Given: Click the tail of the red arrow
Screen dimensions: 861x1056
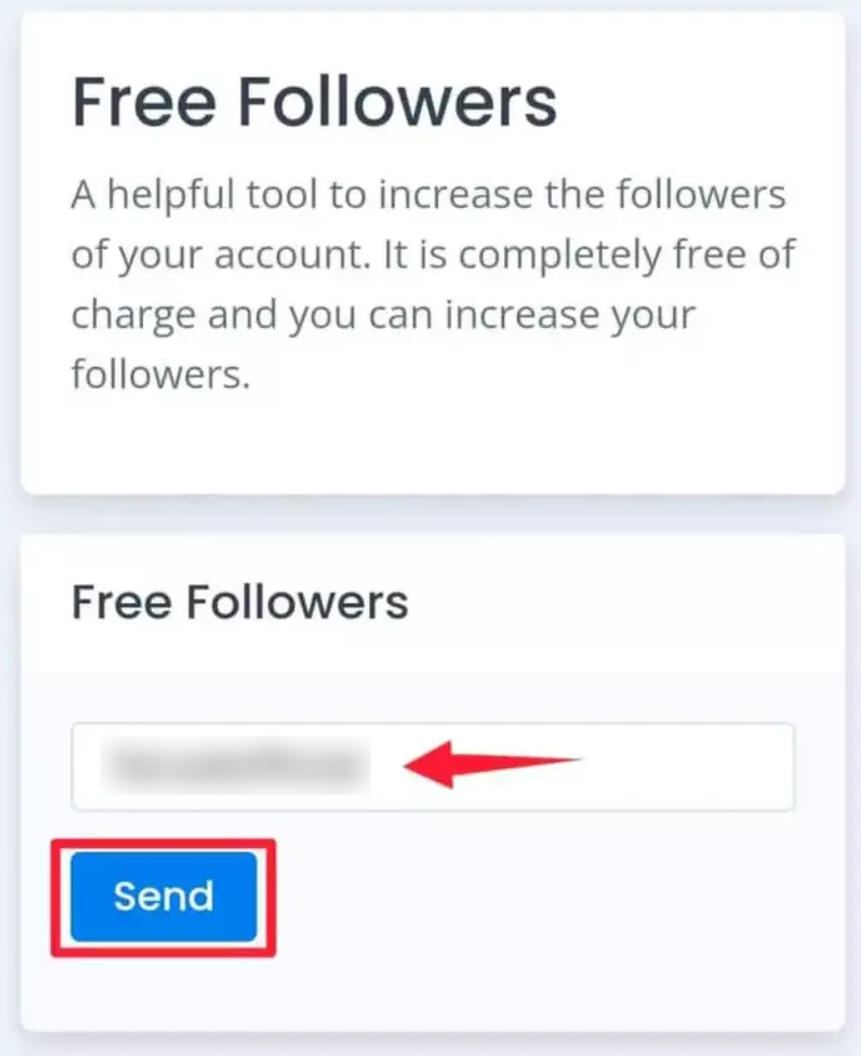Looking at the screenshot, I should click(x=573, y=760).
